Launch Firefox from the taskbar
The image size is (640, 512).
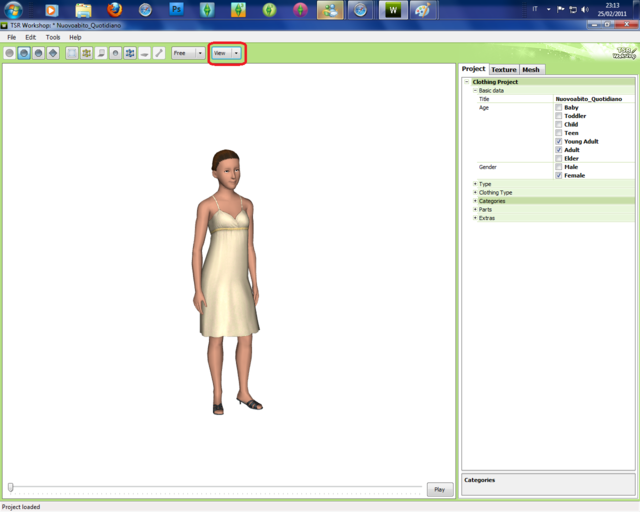tap(115, 10)
